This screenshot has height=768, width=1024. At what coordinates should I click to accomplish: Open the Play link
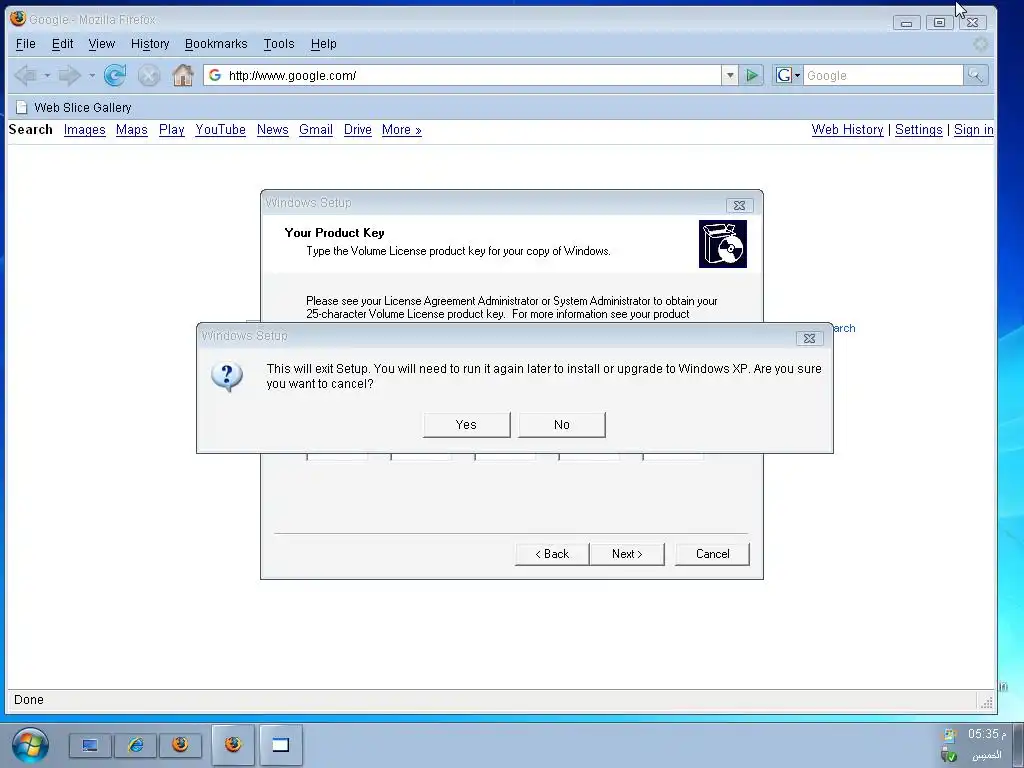point(171,130)
